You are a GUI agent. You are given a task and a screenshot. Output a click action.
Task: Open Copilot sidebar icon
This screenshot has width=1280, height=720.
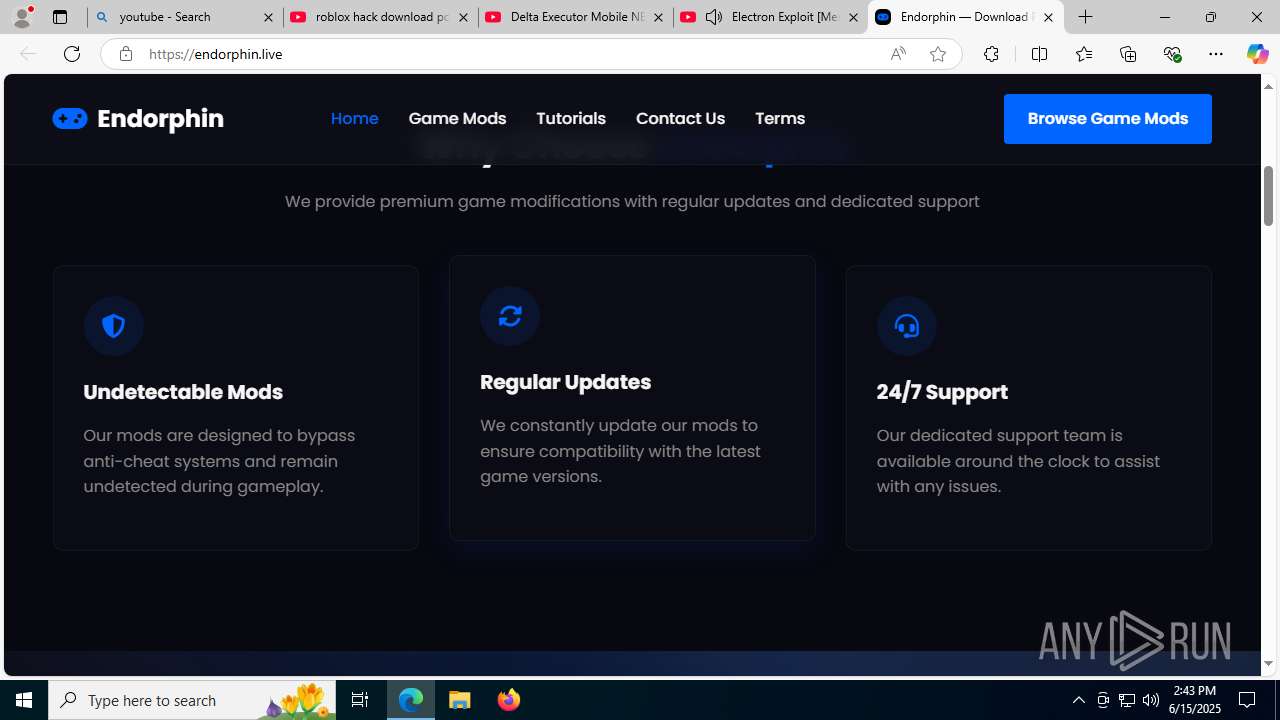click(x=1257, y=54)
